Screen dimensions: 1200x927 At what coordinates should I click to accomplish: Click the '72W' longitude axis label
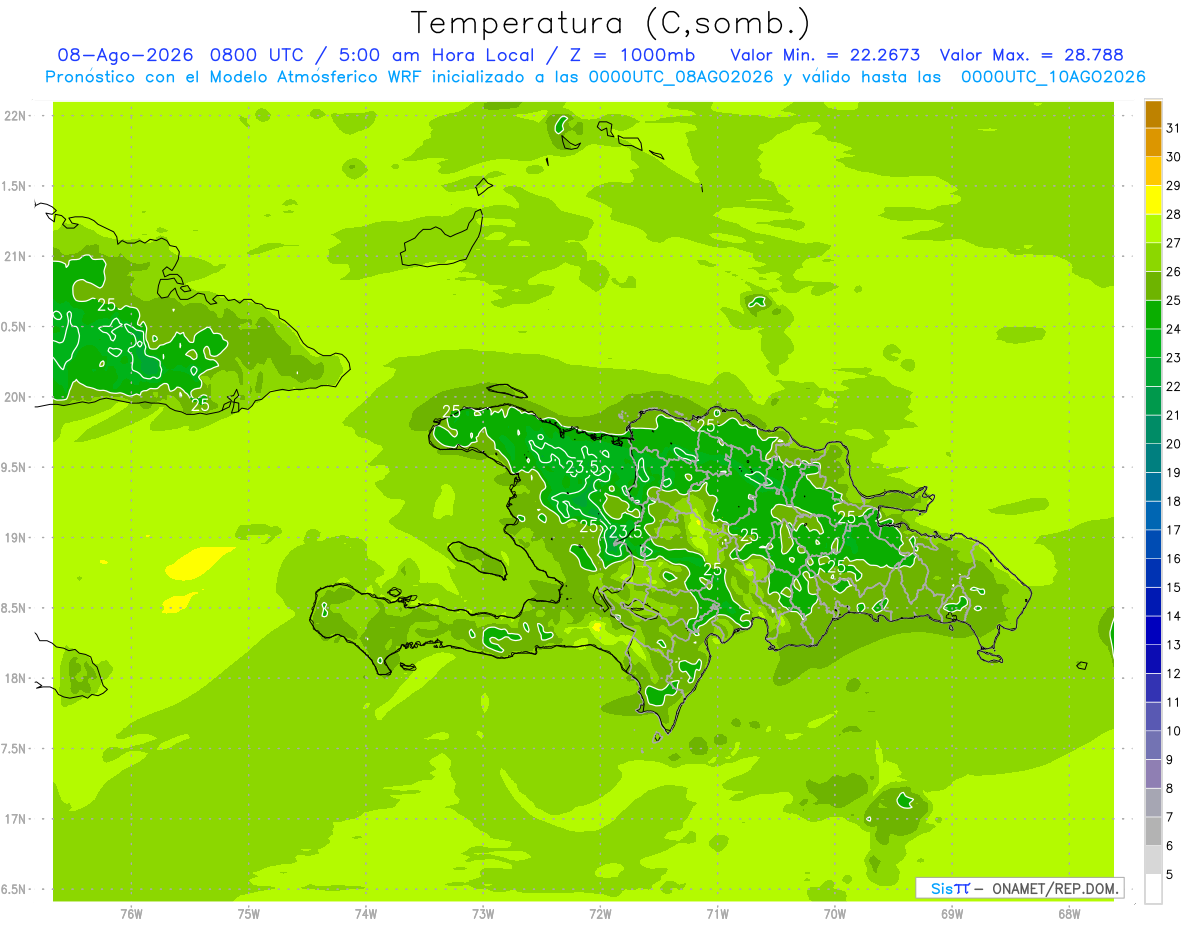point(600,913)
